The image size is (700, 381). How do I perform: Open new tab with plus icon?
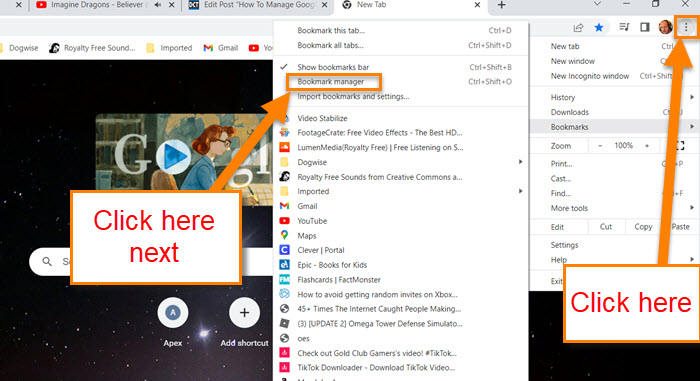(501, 5)
